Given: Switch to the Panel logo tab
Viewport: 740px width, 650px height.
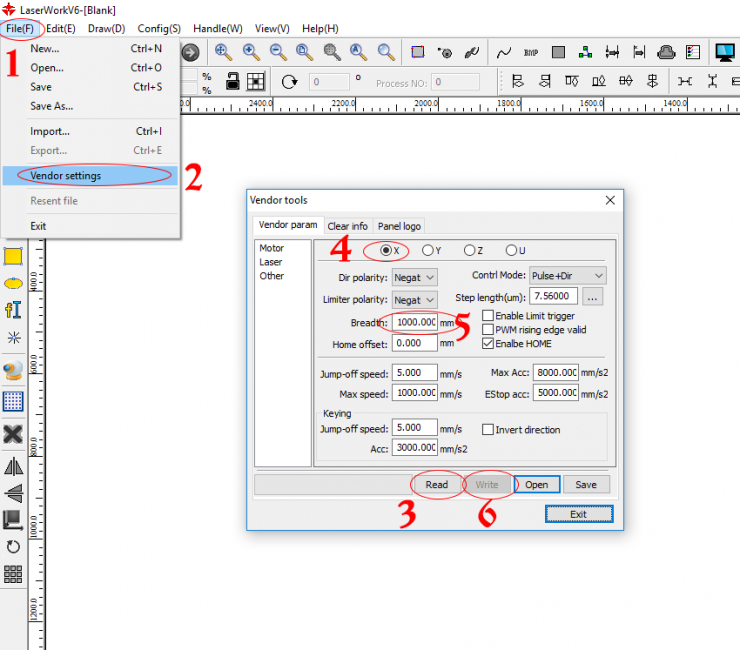Looking at the screenshot, I should (x=399, y=226).
